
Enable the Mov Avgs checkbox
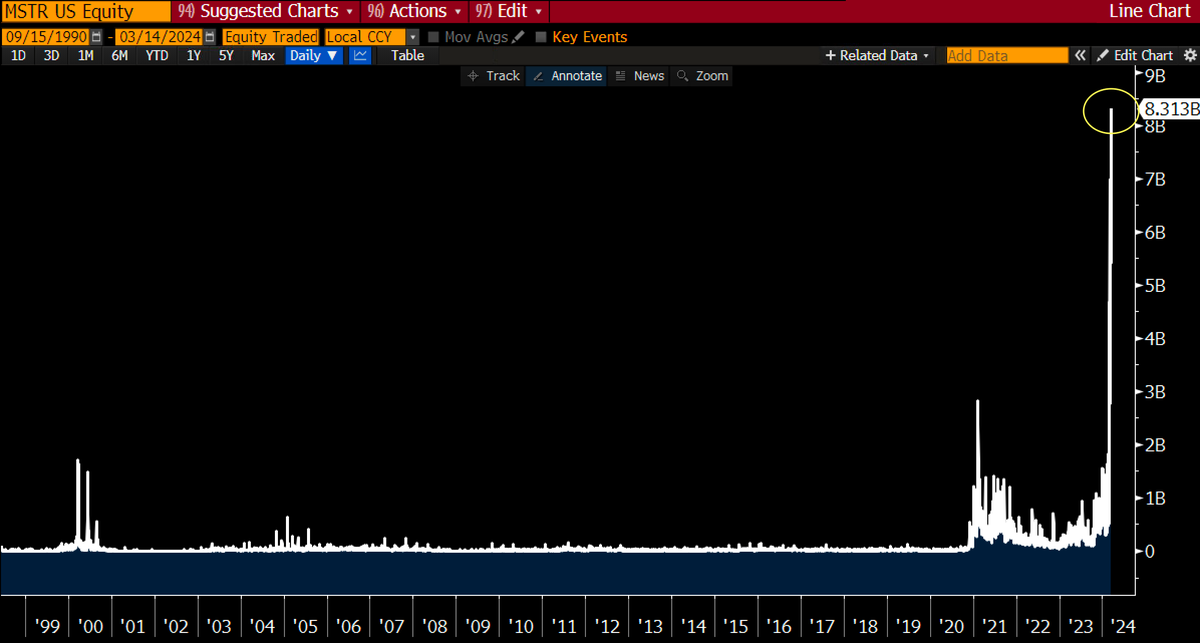coord(434,37)
